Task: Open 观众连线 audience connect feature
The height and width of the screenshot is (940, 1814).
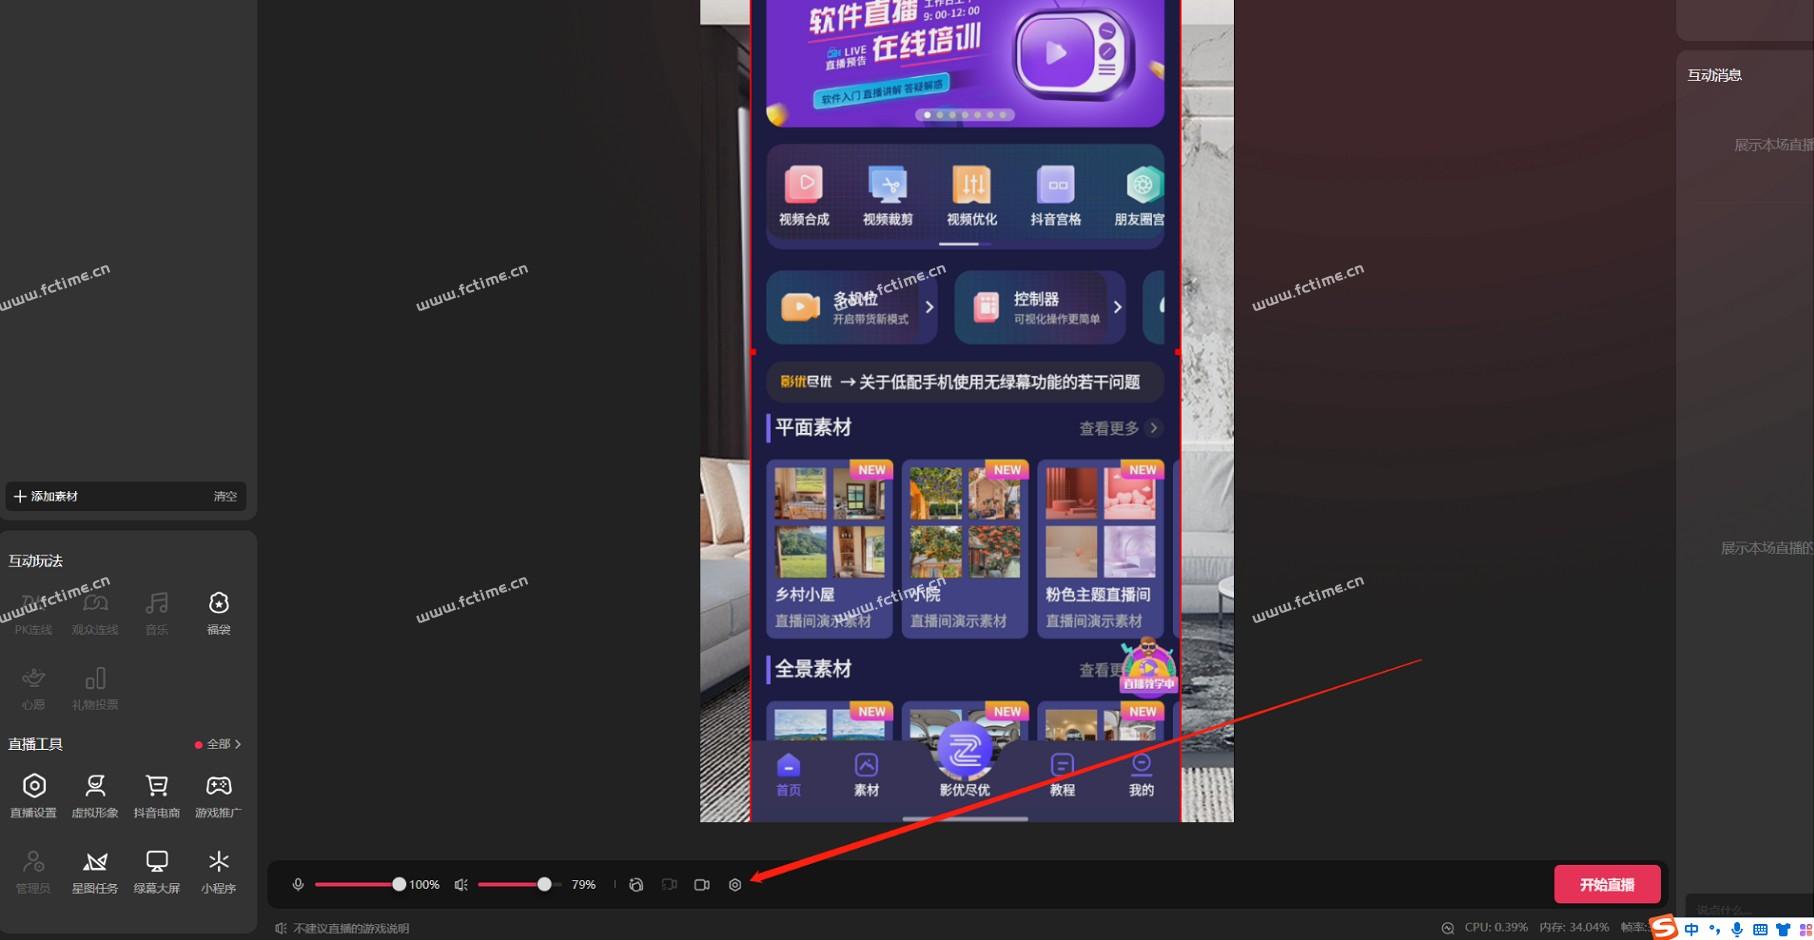Action: tap(95, 613)
